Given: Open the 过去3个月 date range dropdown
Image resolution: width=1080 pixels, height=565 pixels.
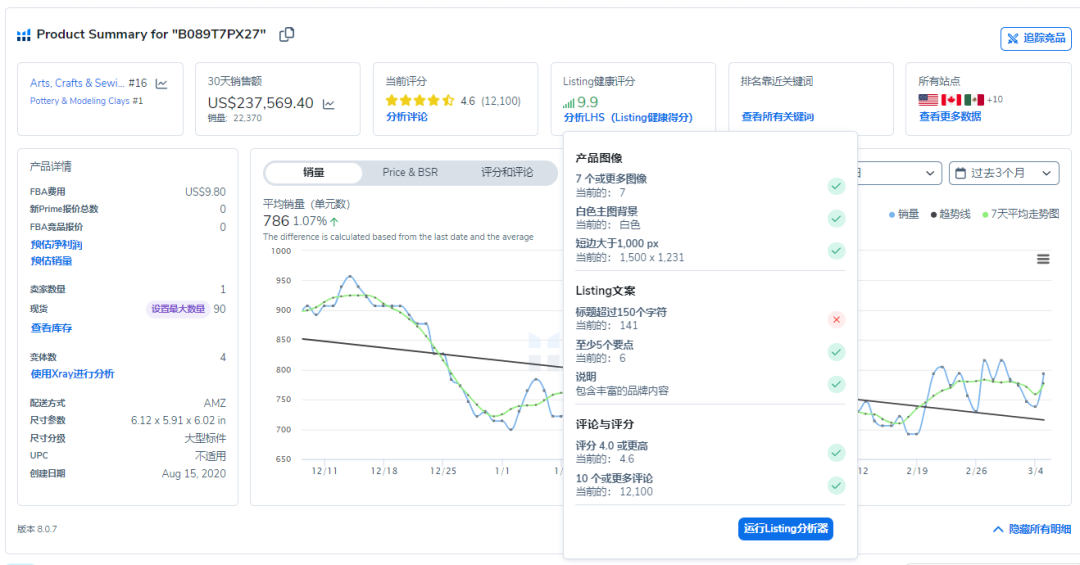Looking at the screenshot, I should (1004, 173).
